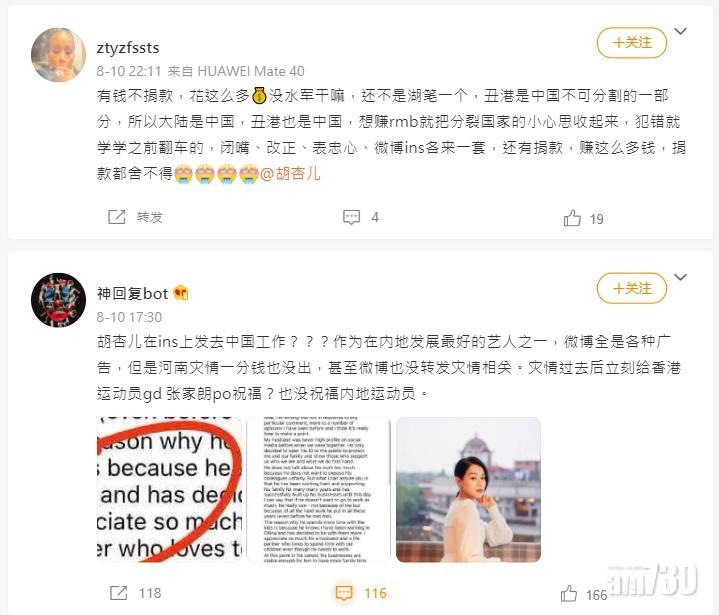Screen dimensions: 719x615
Task: Expand options chevron on ztyzfssts post
Action: coord(680,31)
